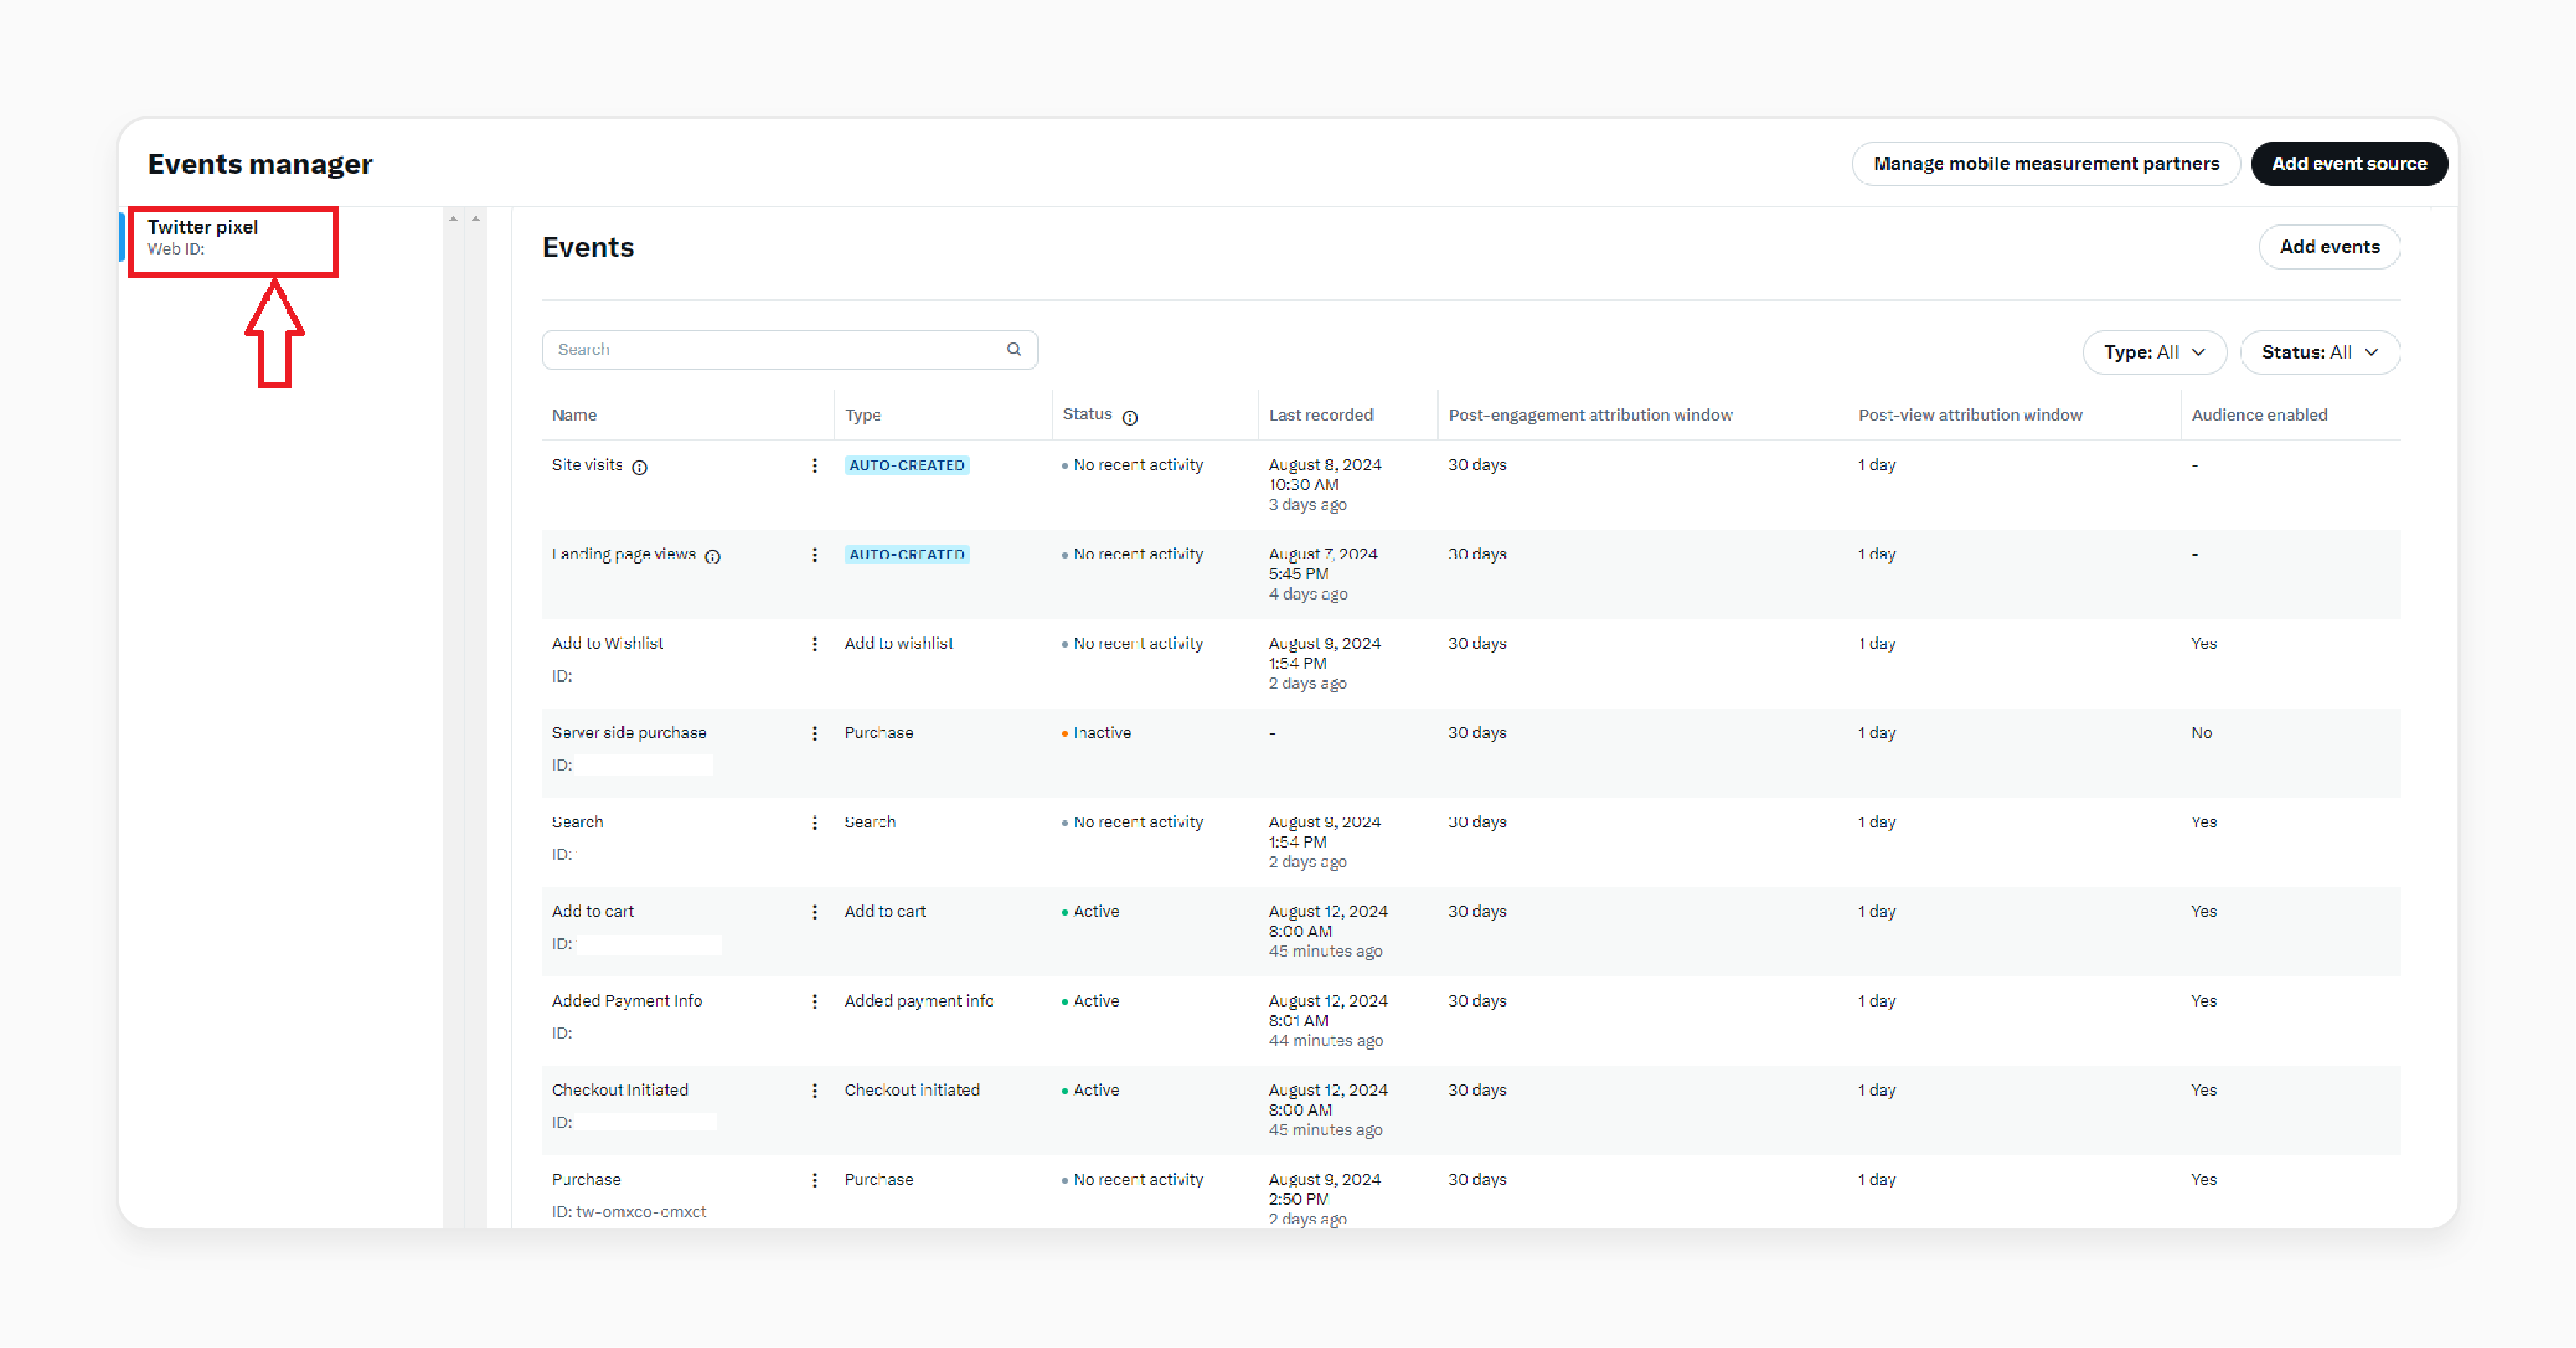Click the Search type cell in Search row
This screenshot has height=1348, width=2576.
[x=870, y=822]
